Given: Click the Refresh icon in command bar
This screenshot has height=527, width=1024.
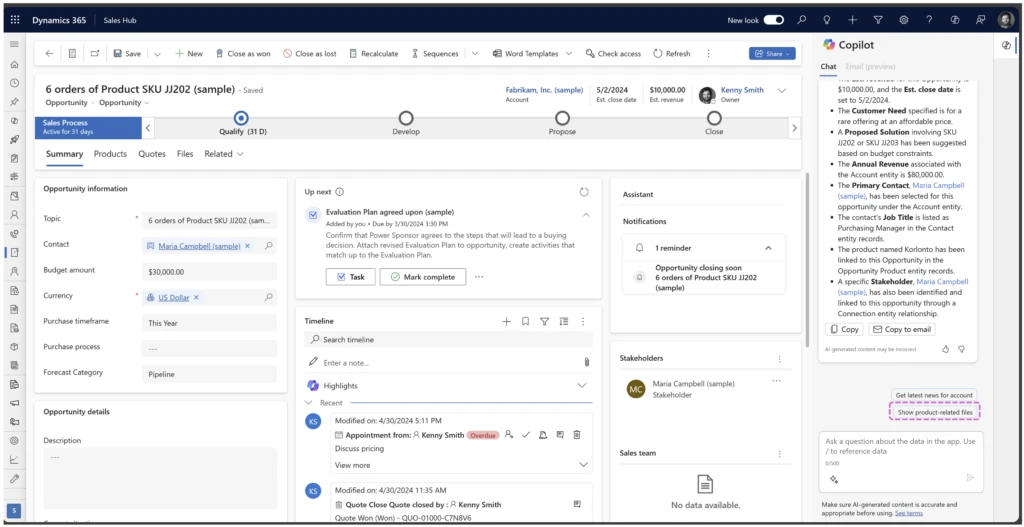Looking at the screenshot, I should coord(658,54).
